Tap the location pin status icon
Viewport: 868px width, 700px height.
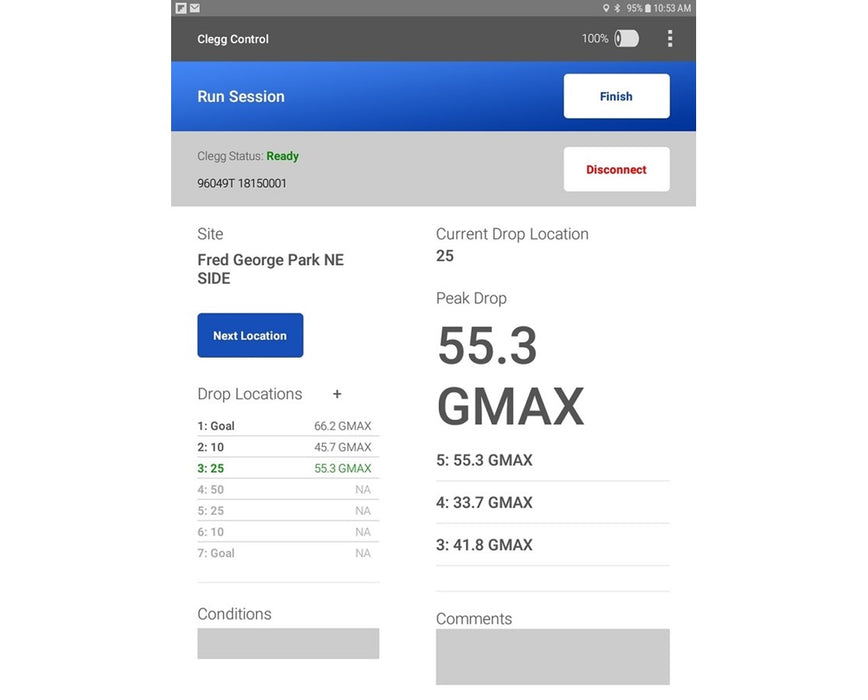click(605, 8)
